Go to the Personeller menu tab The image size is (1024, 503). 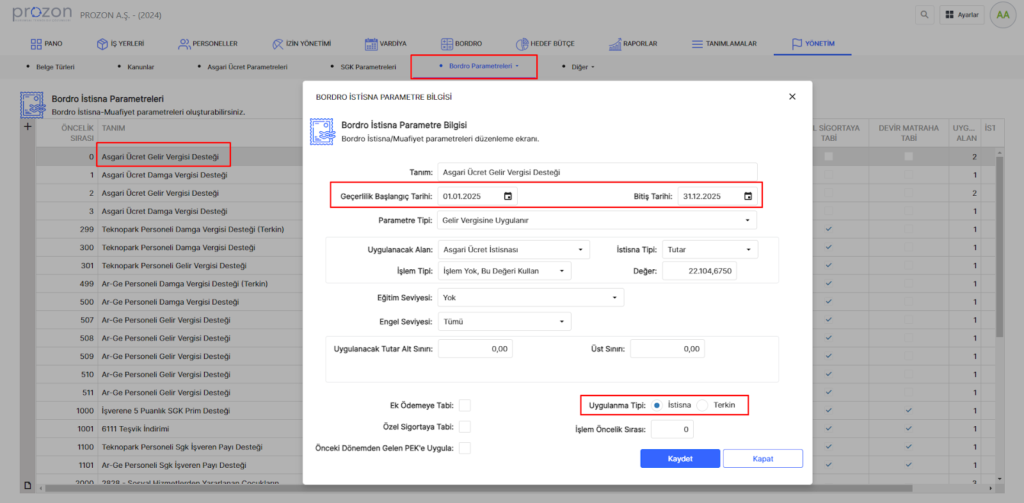208,44
